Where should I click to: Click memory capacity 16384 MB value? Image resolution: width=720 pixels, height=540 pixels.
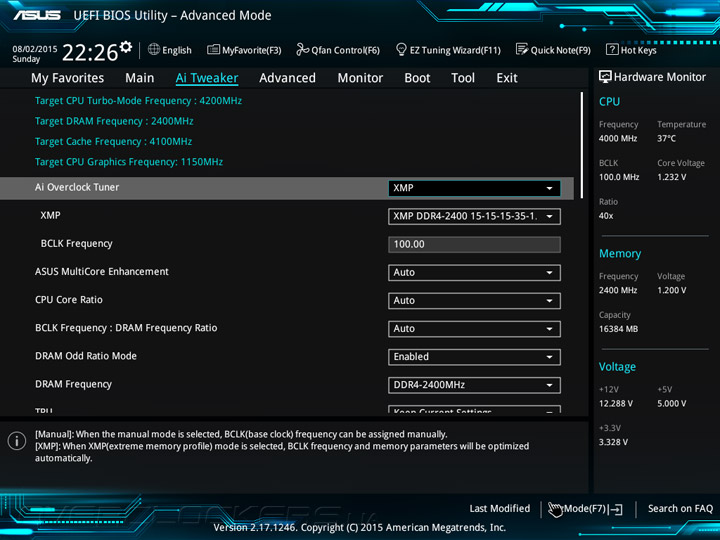(618, 329)
